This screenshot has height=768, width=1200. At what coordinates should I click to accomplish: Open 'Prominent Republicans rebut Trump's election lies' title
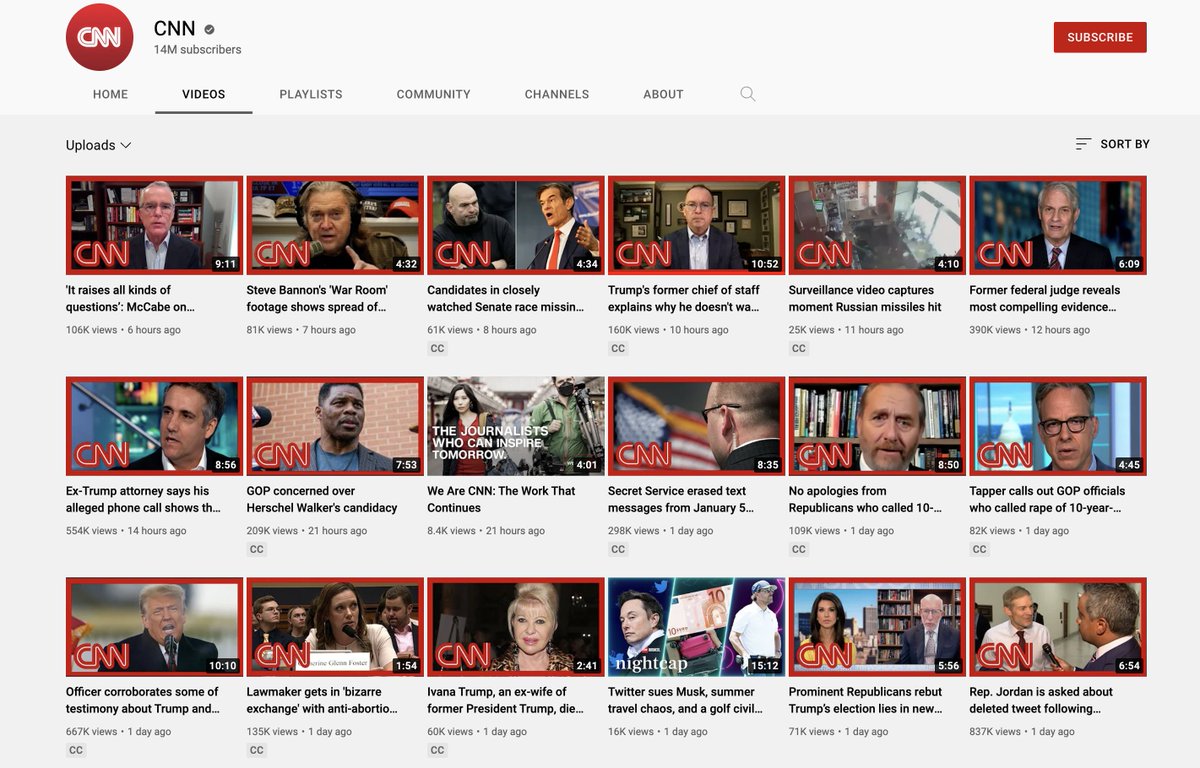[866, 700]
